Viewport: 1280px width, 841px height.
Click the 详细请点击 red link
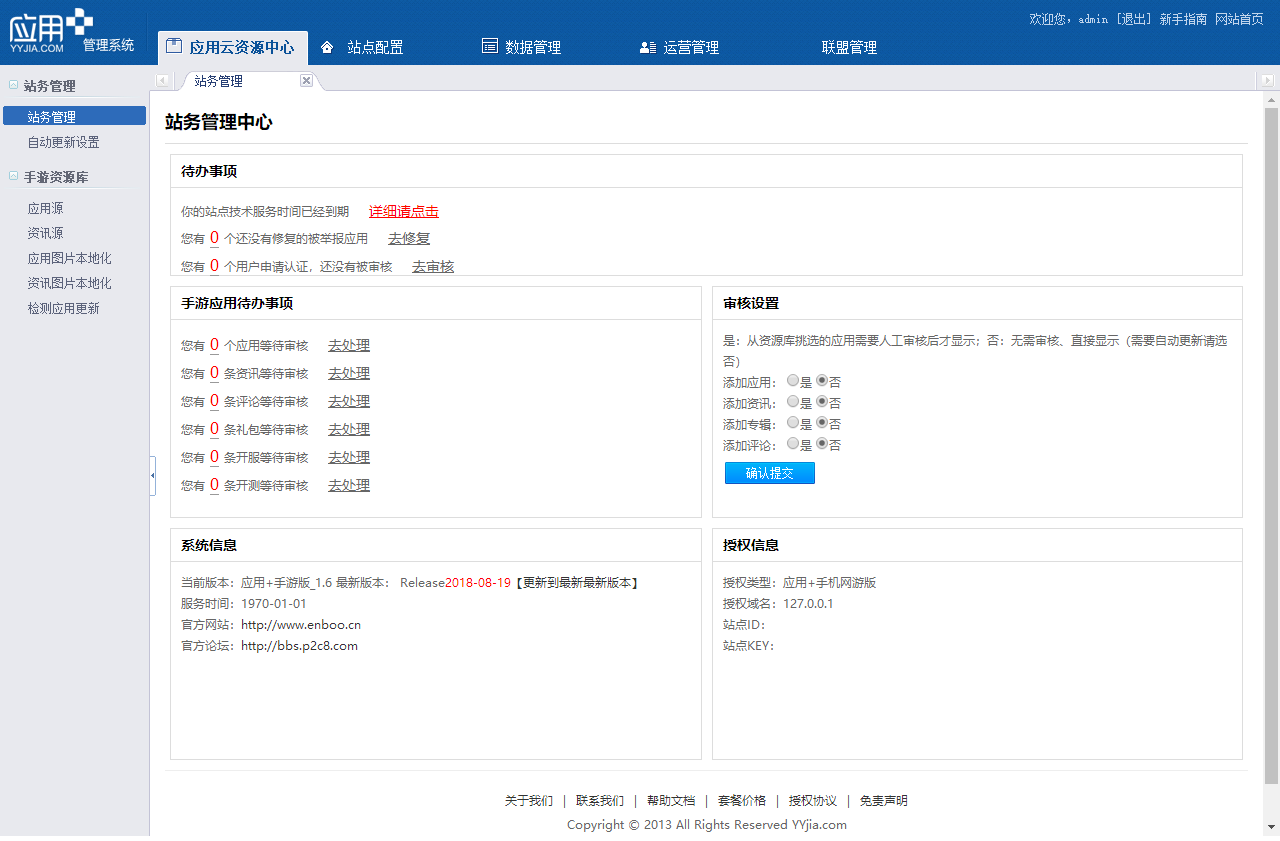[404, 211]
